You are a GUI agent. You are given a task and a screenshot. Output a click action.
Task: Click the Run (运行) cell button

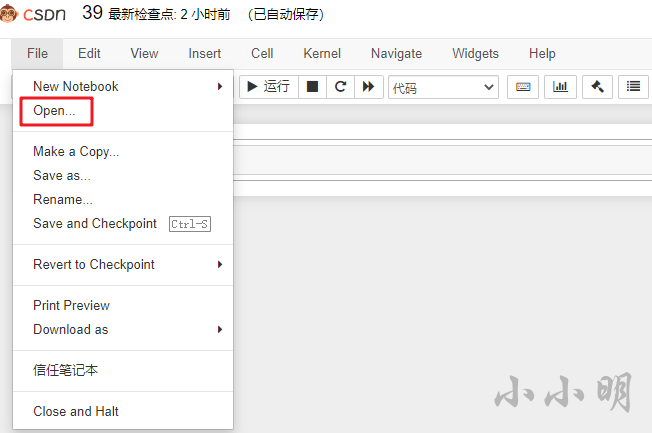click(269, 87)
